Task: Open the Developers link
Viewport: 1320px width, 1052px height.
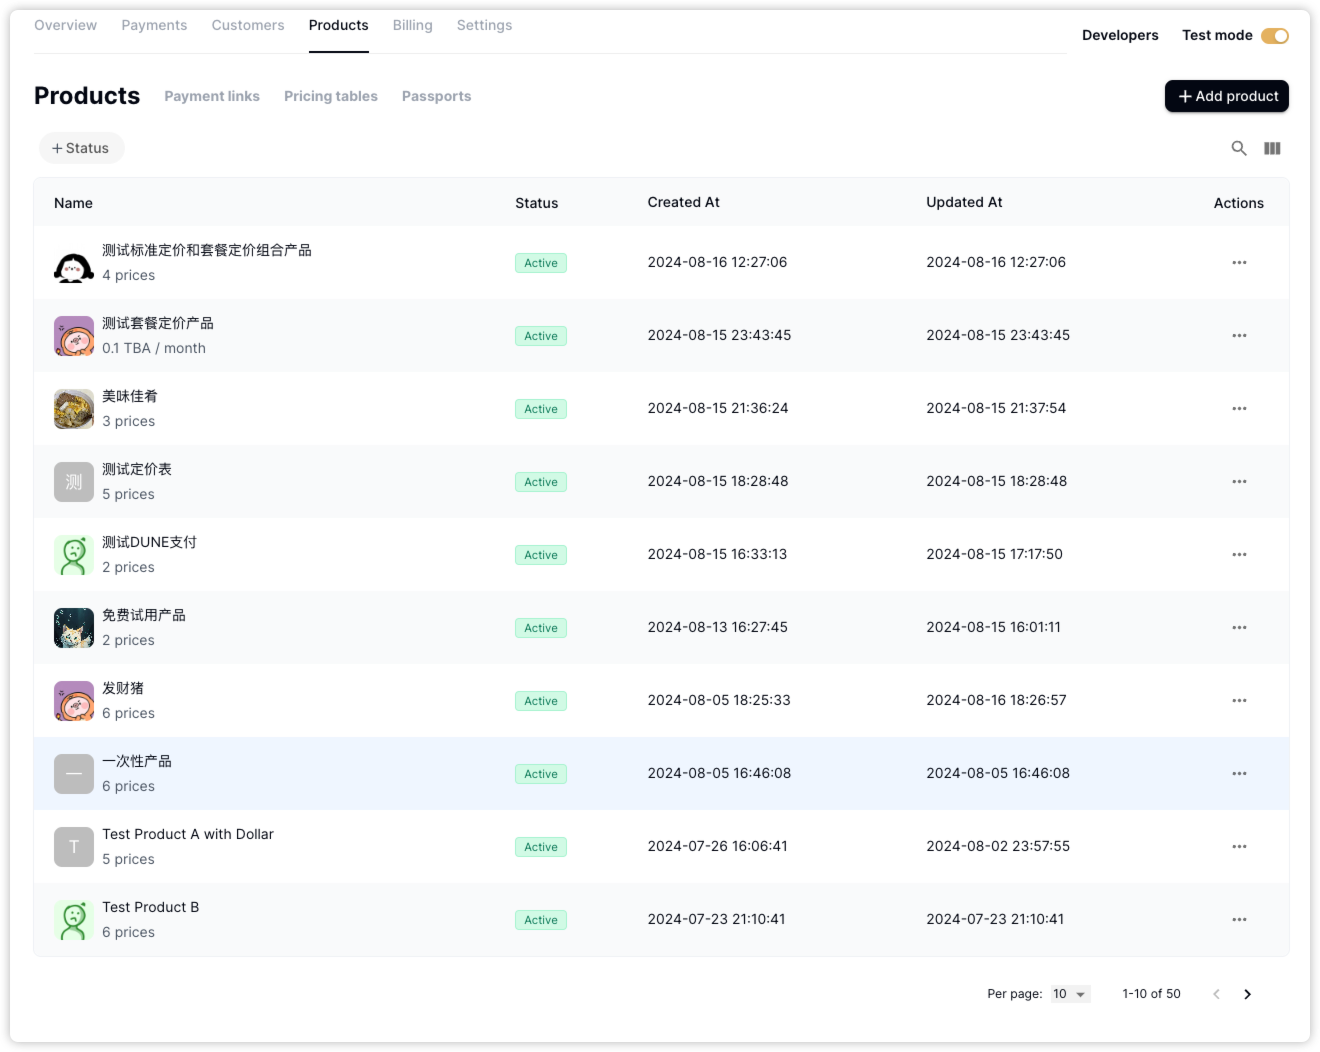Action: (x=1120, y=35)
